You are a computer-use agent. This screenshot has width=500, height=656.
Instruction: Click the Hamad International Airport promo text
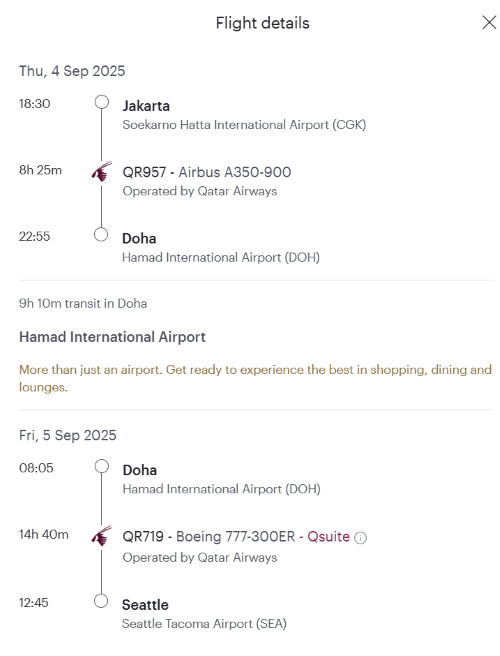pyautogui.click(x=255, y=378)
